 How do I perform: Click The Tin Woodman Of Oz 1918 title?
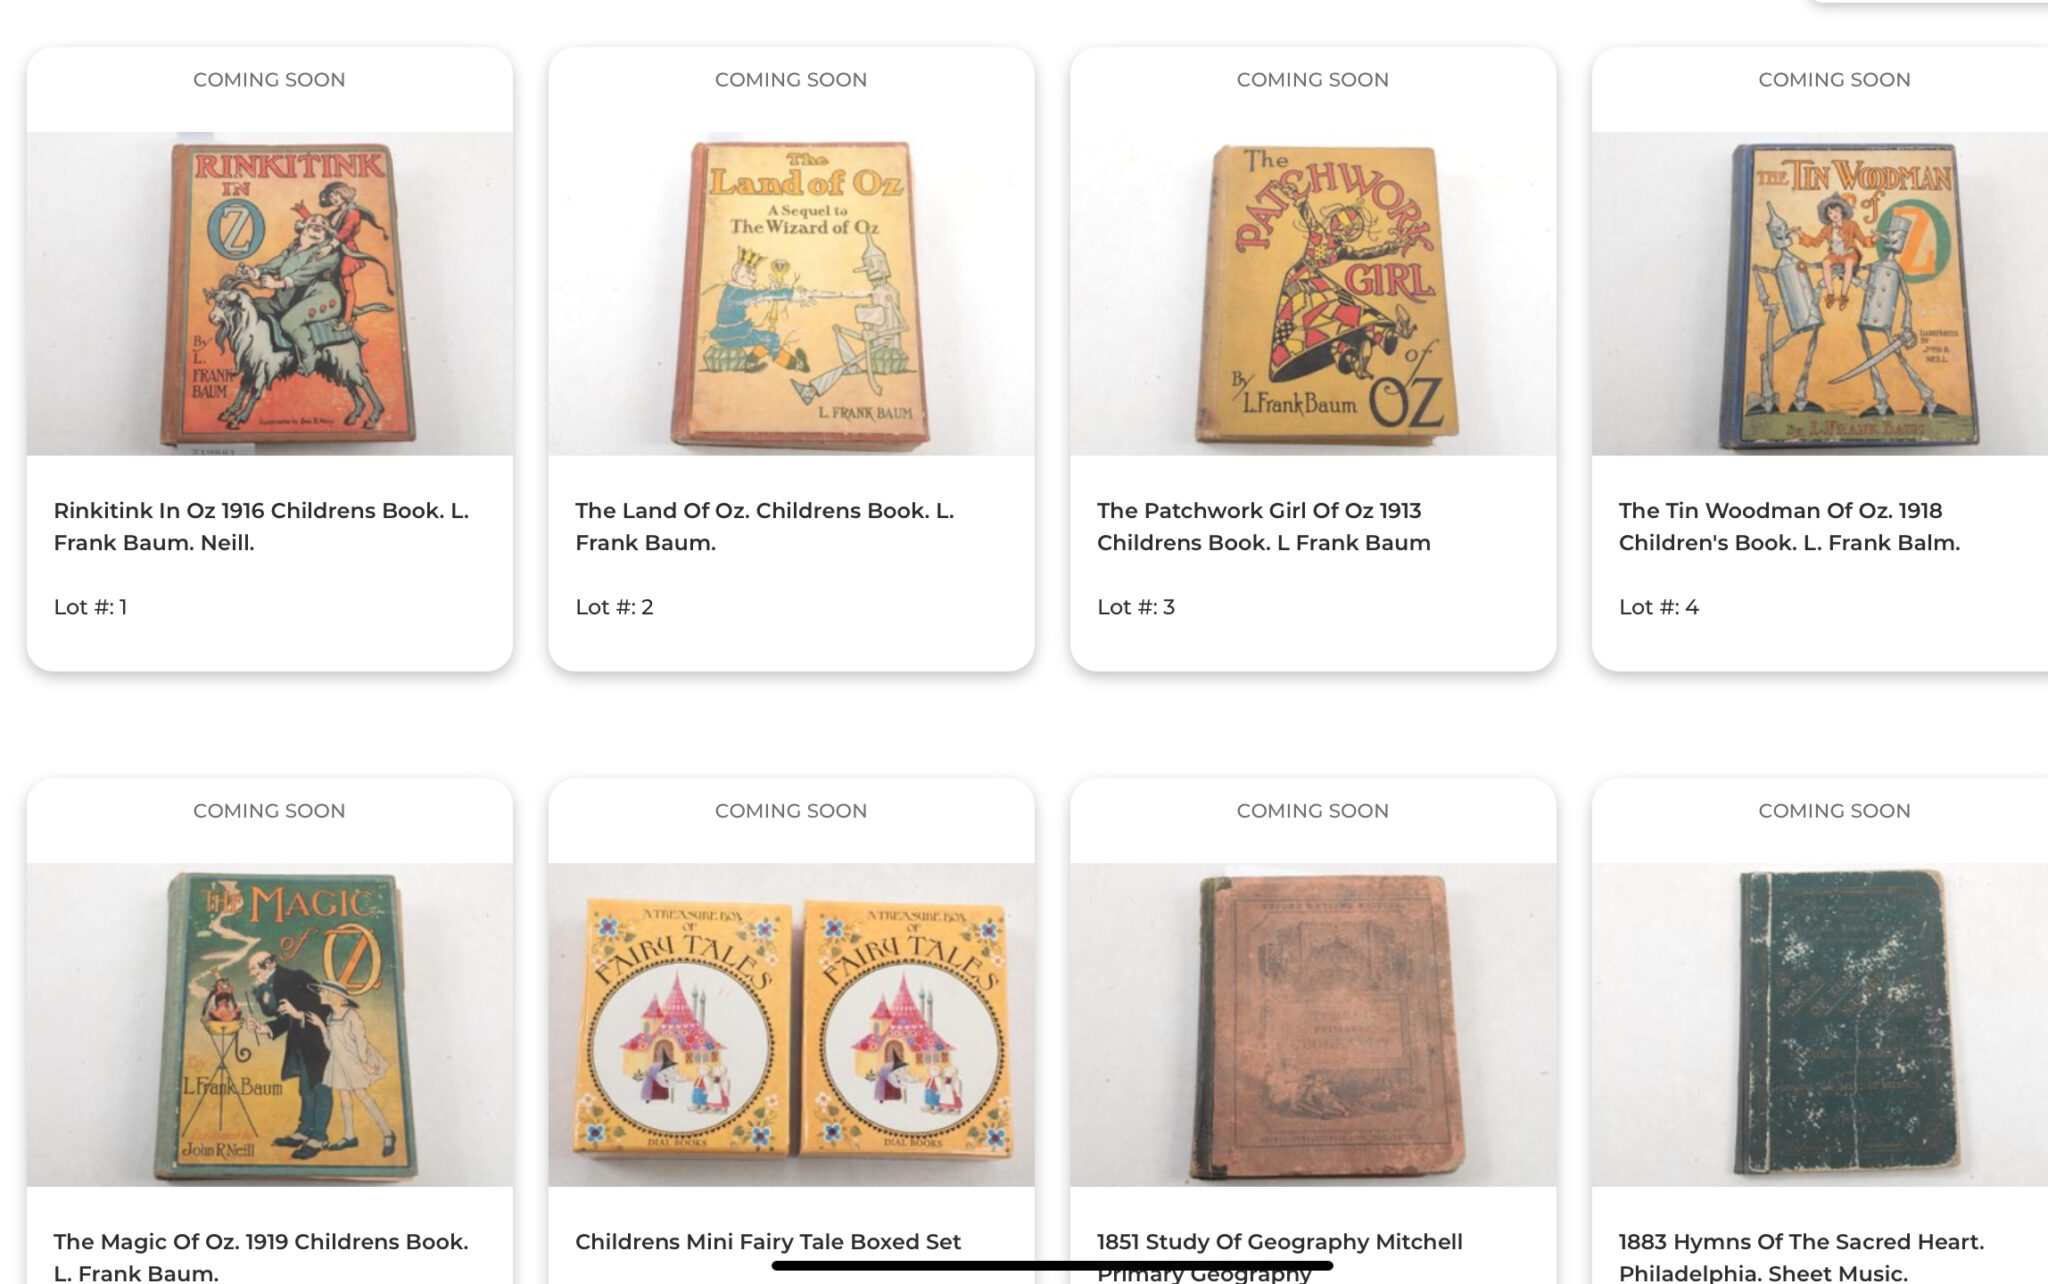coord(1790,526)
